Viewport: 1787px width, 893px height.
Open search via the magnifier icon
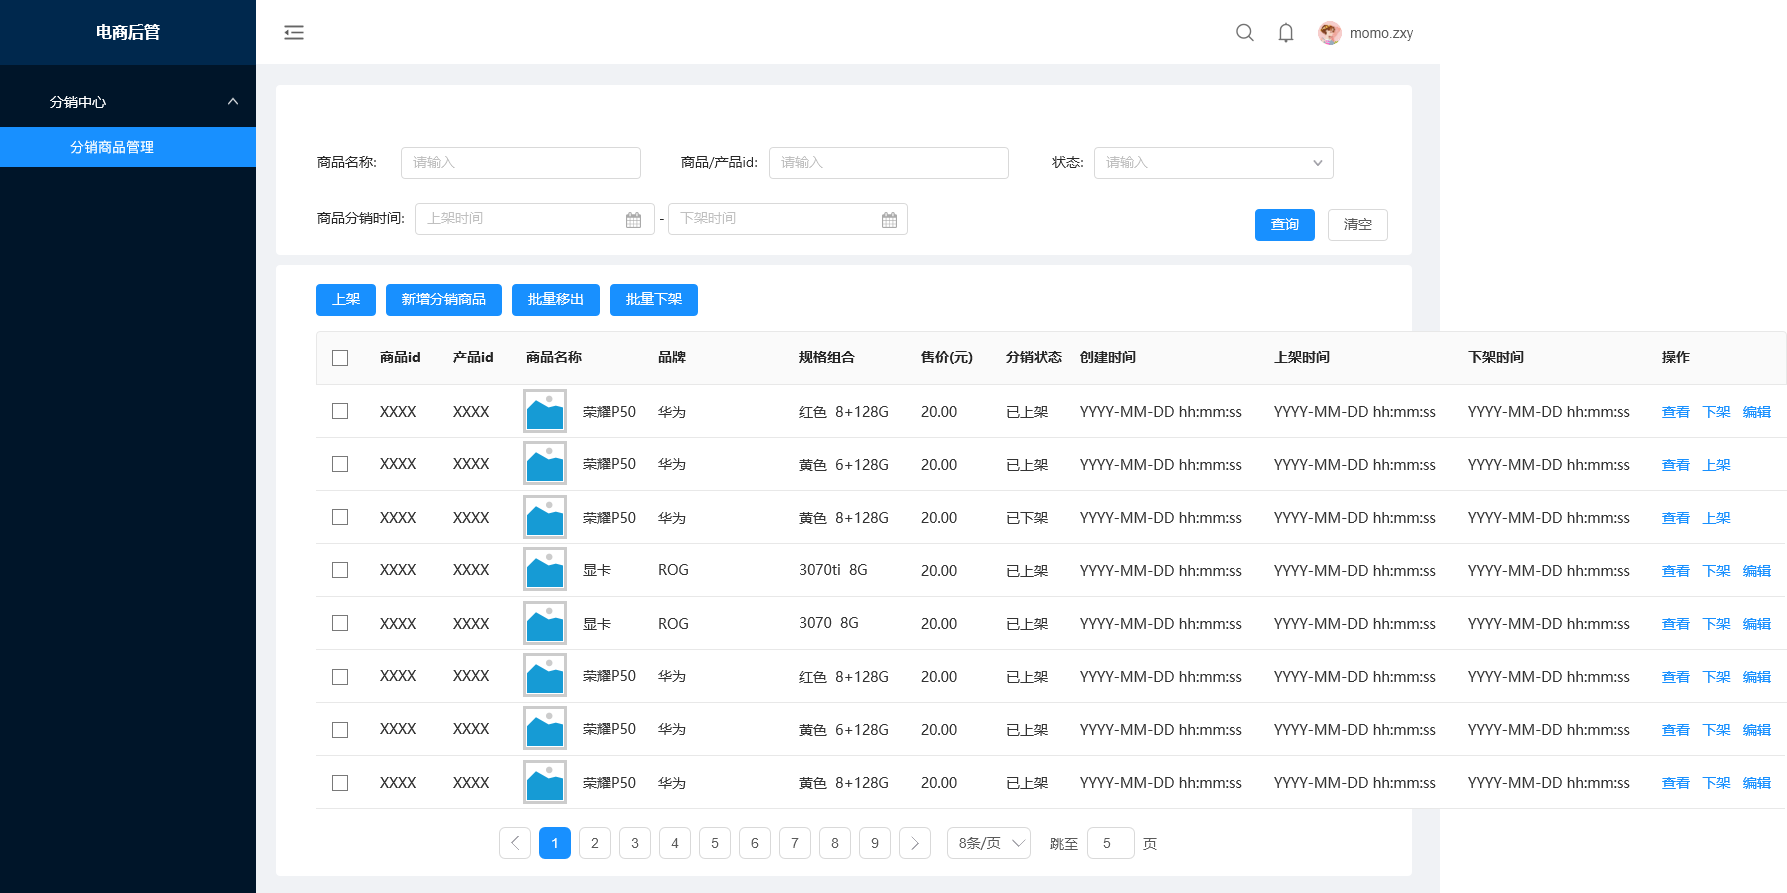(x=1245, y=33)
